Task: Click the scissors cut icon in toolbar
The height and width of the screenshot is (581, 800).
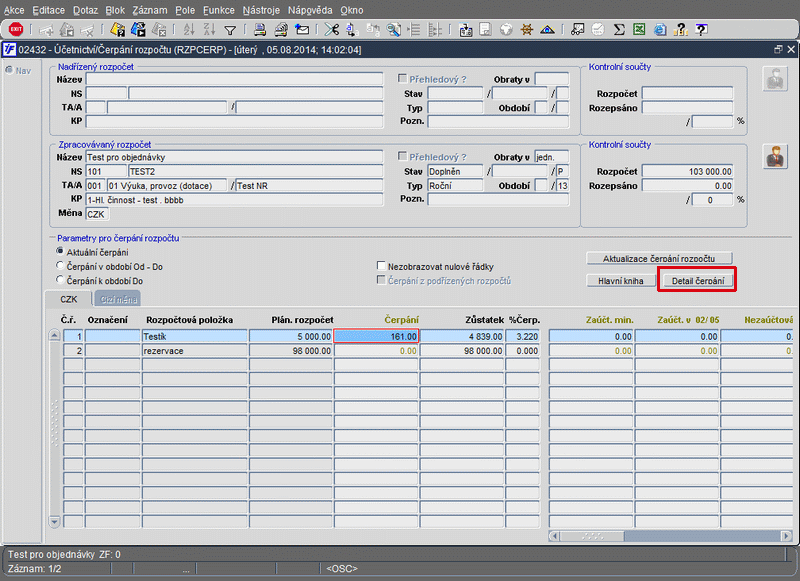Action: (332, 30)
